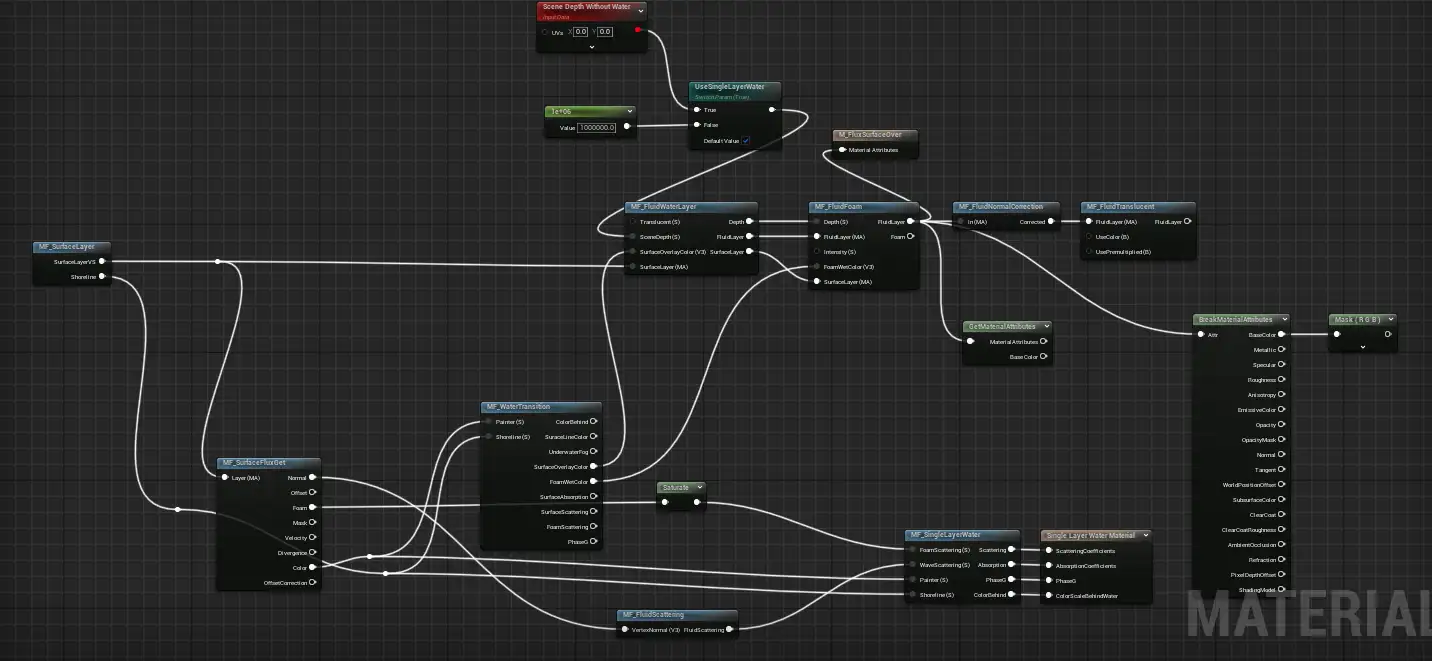Click the Single Layer Water Material dropdown chevron
The width and height of the screenshot is (1432, 661).
[x=1144, y=536]
